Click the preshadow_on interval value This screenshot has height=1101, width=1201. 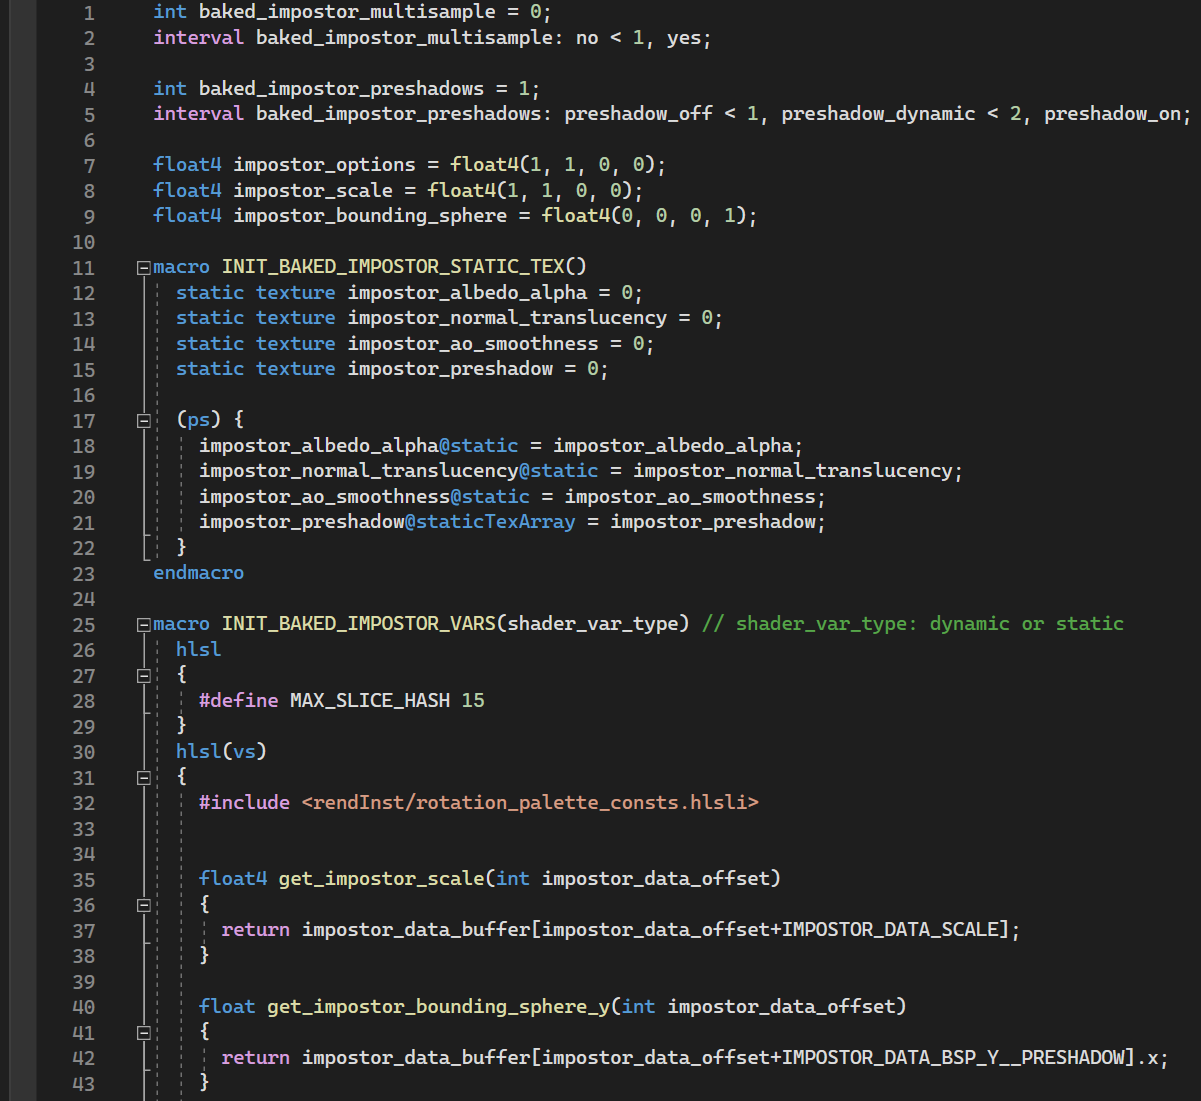click(x=1112, y=113)
